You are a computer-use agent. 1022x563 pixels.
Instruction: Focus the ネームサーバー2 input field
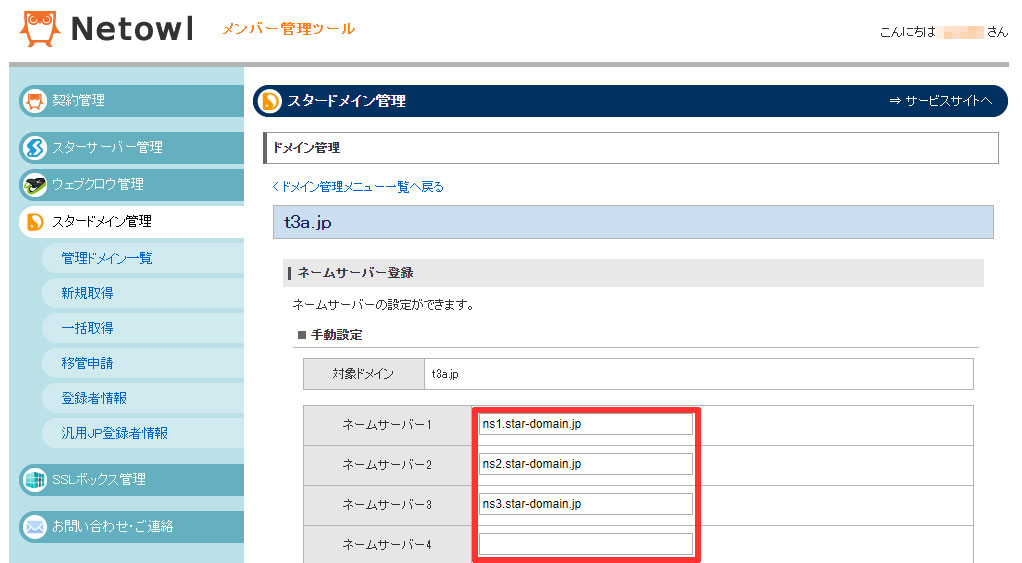585,464
